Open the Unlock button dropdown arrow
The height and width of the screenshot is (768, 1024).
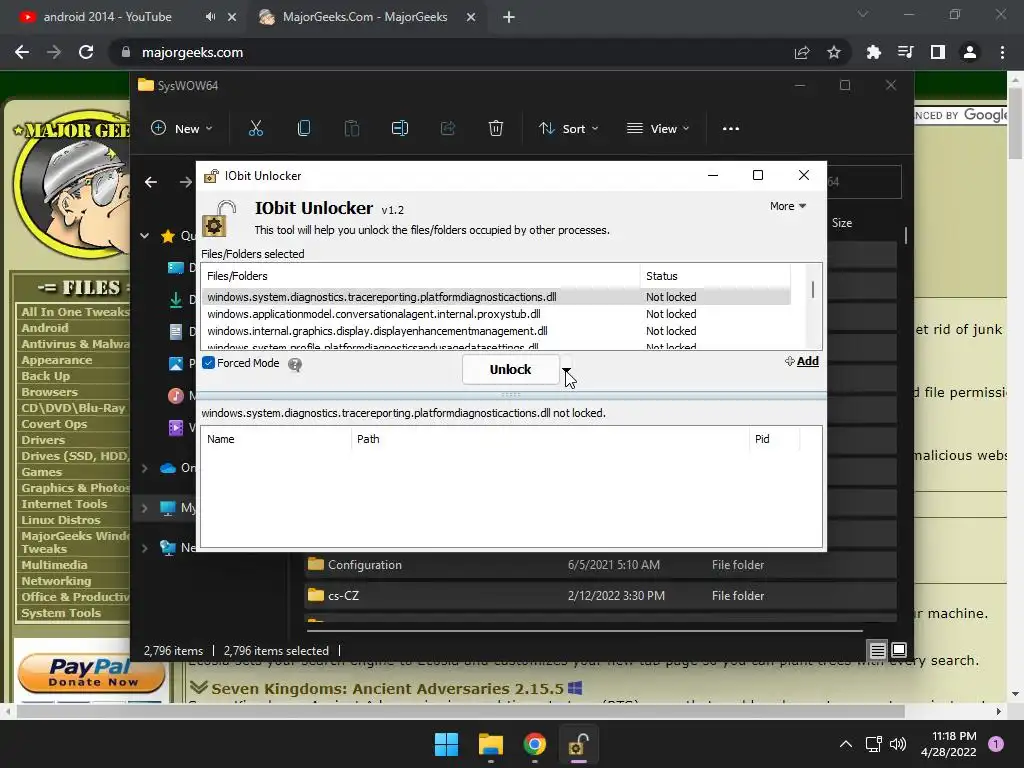[566, 370]
